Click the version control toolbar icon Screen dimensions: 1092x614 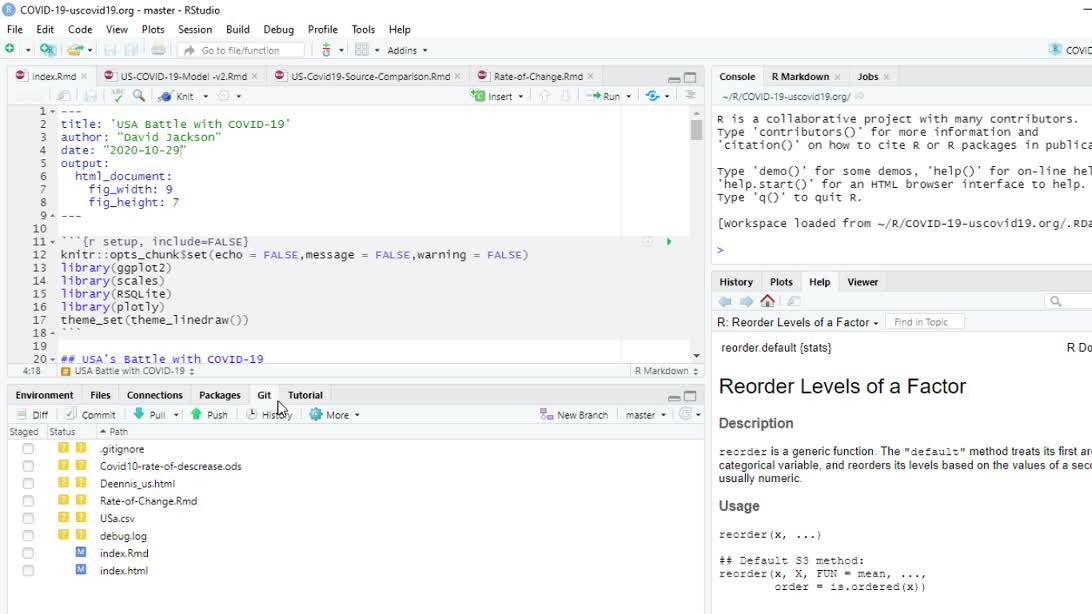tap(326, 49)
